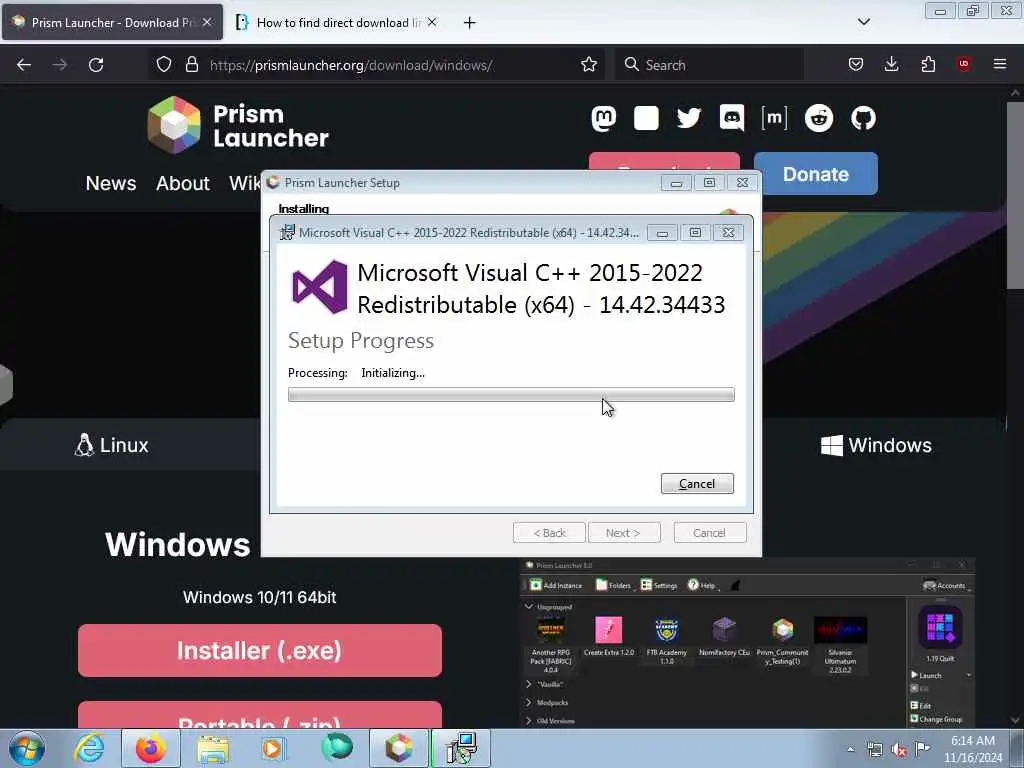Click the taskbar clock showing 6:14 AM

(x=972, y=750)
